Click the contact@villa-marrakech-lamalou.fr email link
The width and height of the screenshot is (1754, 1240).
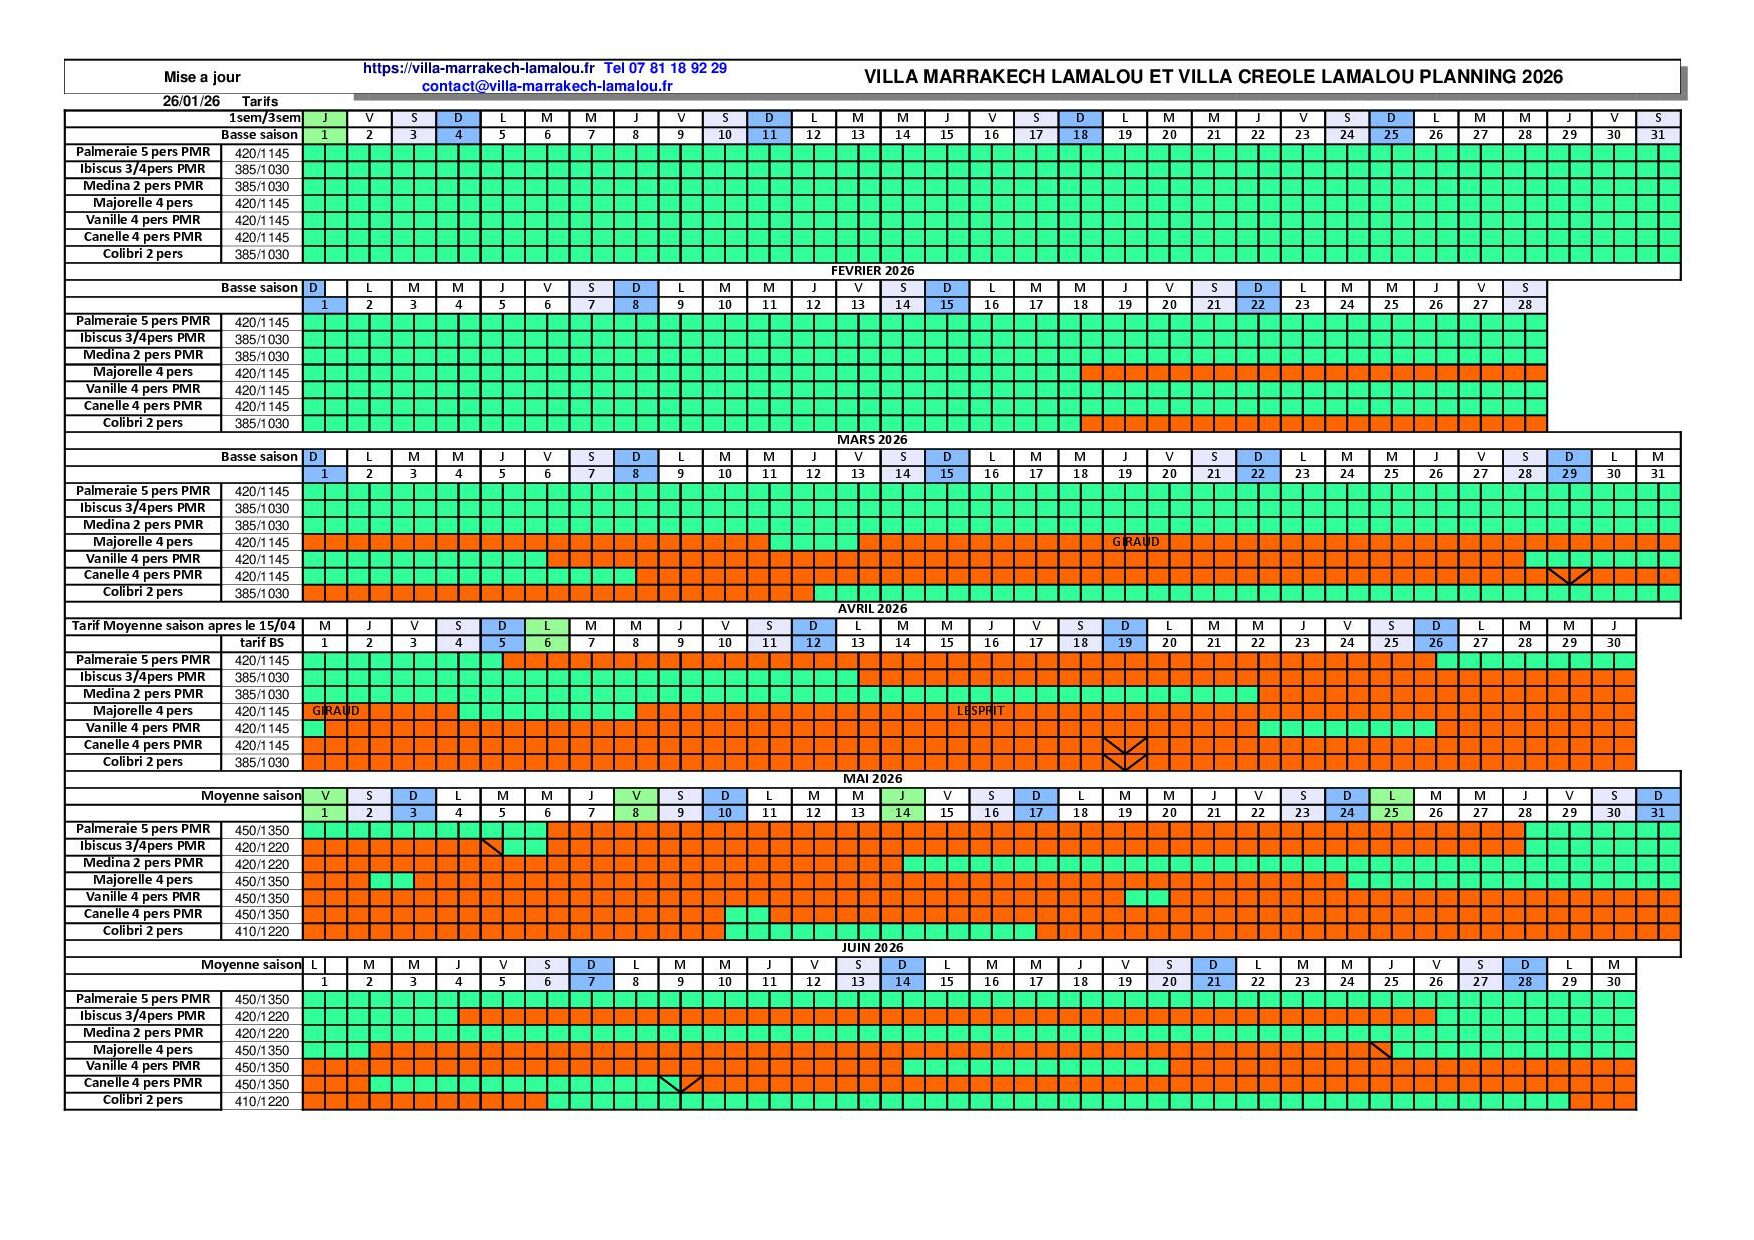[546, 86]
